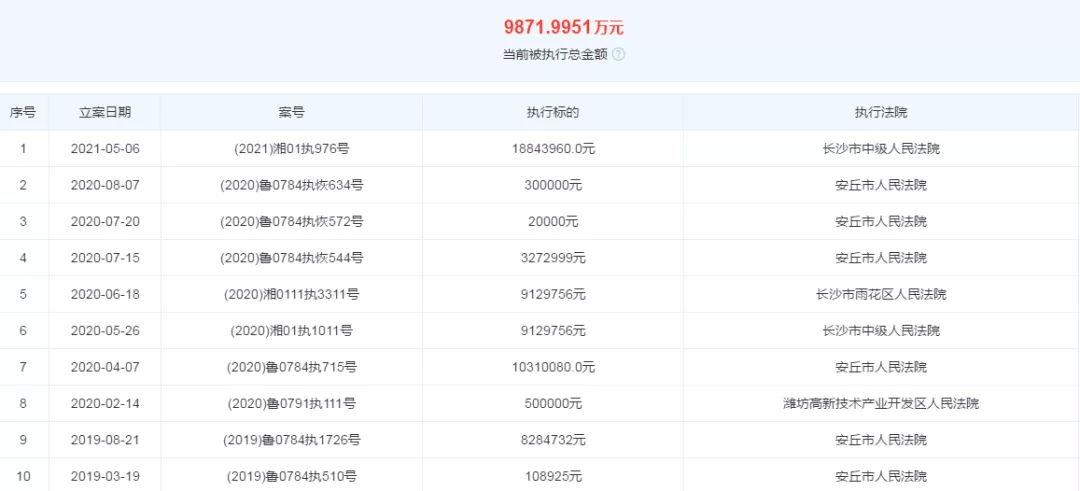Click filing date 2020-04-07
Screen dimensions: 1080x491
[105, 368]
